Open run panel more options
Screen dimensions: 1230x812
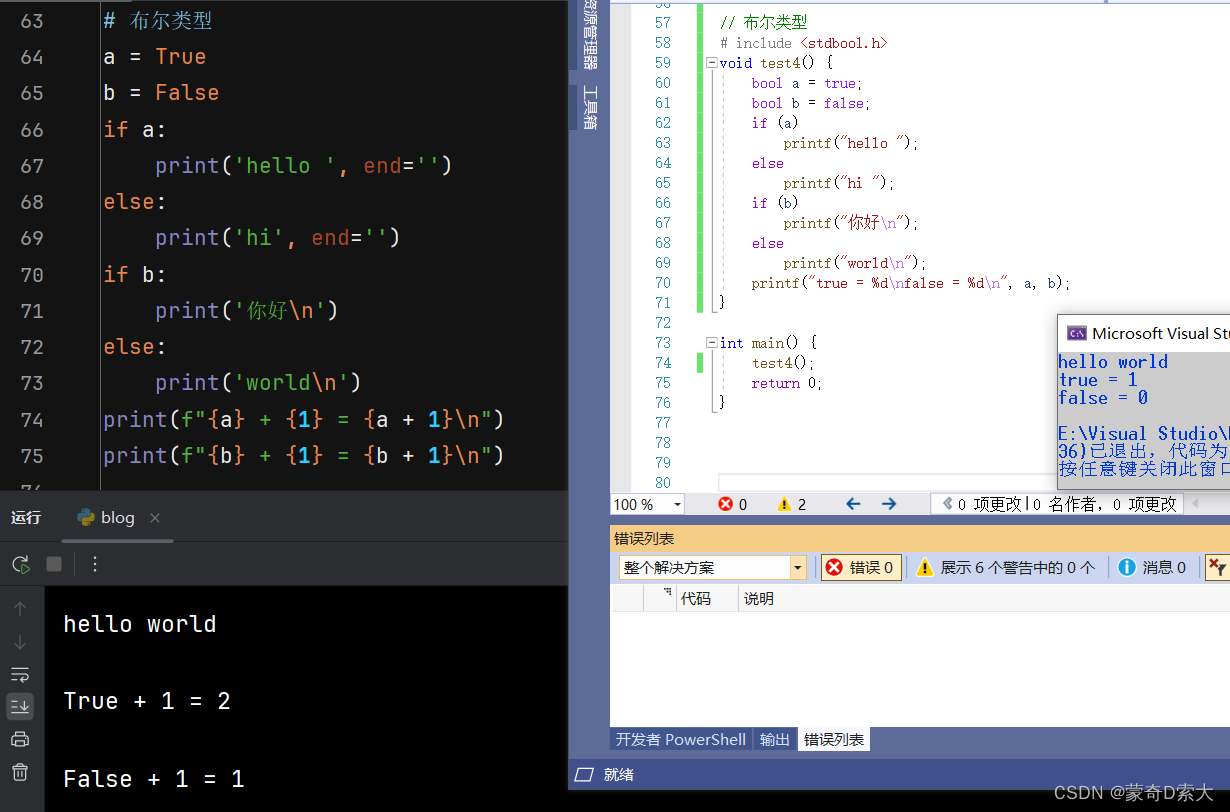tap(95, 564)
